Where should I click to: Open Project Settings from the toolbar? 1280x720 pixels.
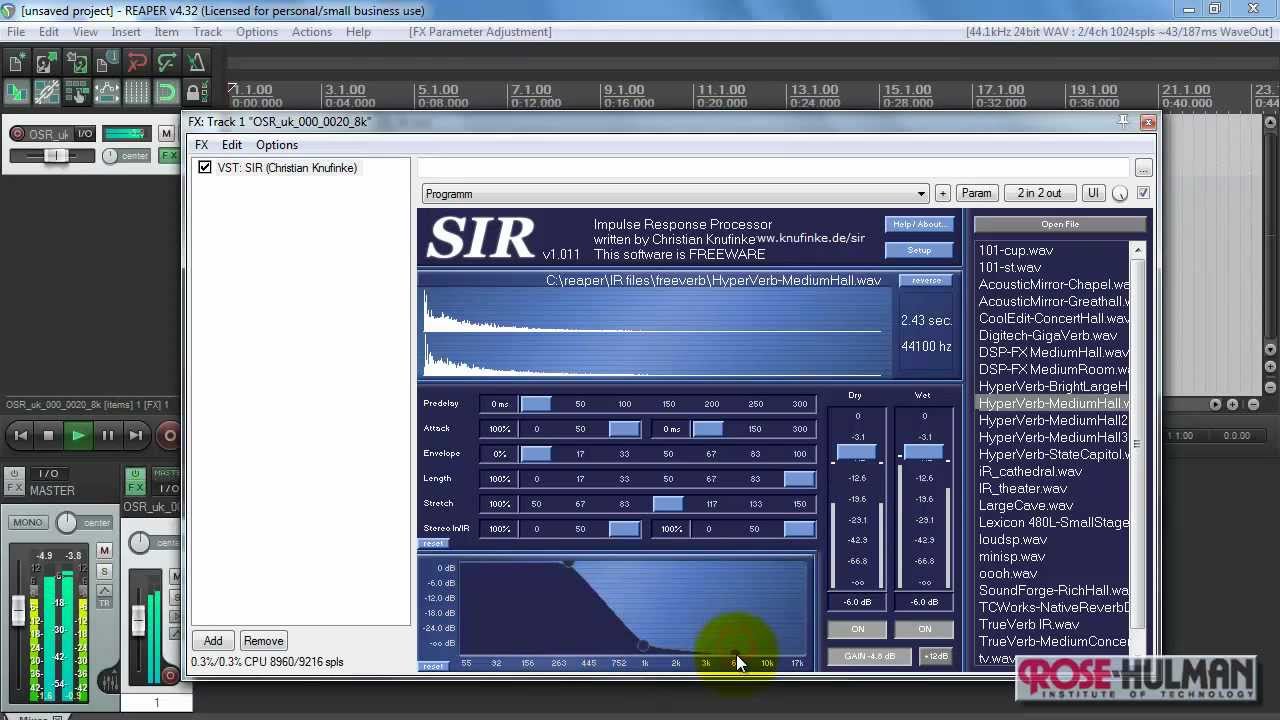[x=106, y=63]
